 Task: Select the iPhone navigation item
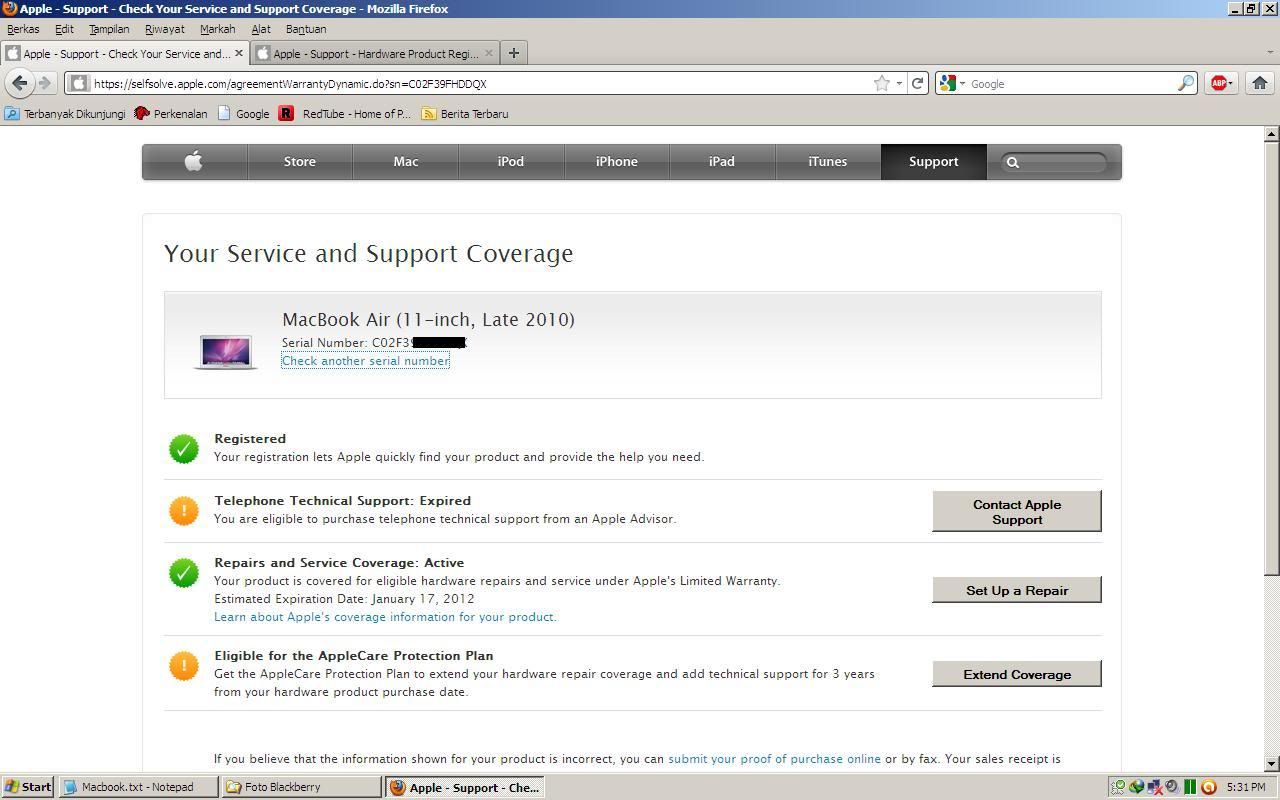click(x=617, y=161)
